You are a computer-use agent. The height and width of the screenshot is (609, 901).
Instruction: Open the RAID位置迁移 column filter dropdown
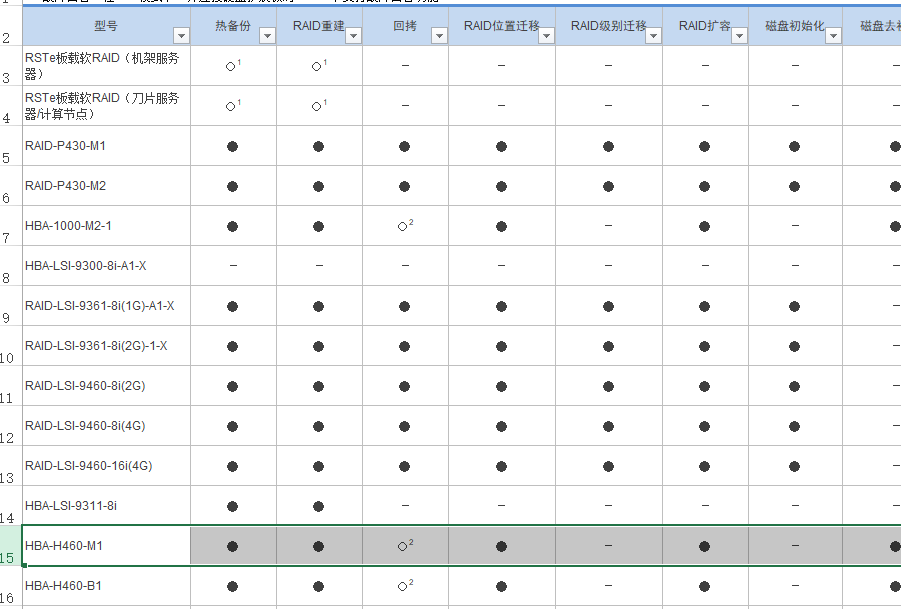pyautogui.click(x=546, y=36)
